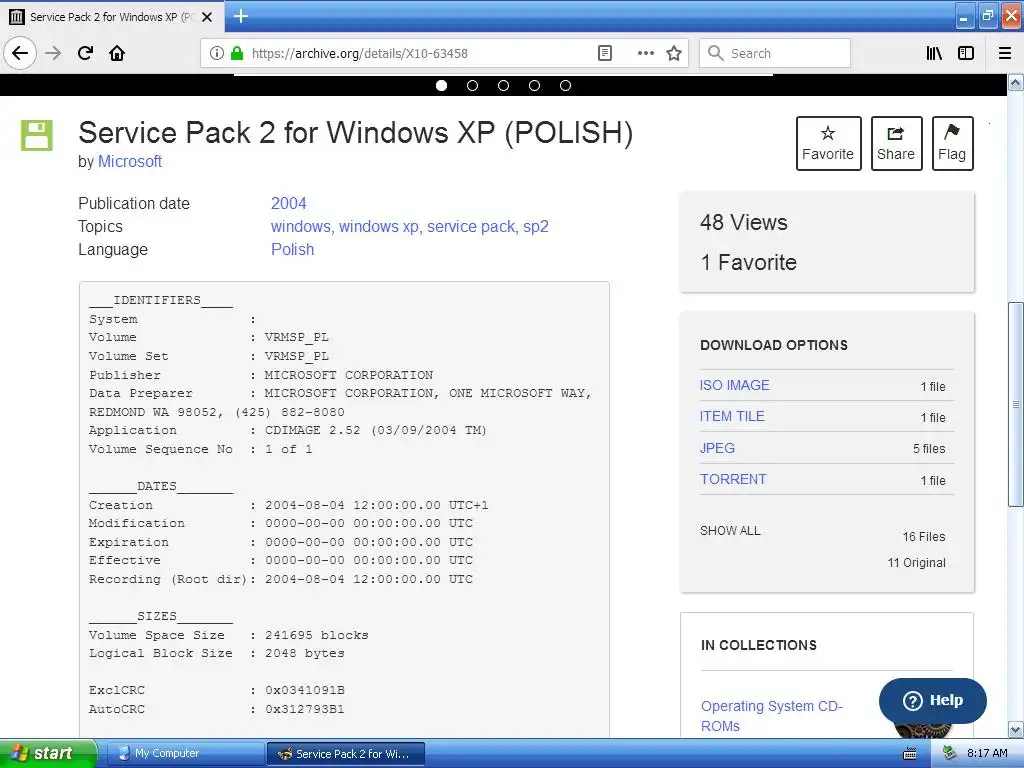The width and height of the screenshot is (1024, 768).
Task: Select the first carousel dot
Action: click(x=441, y=86)
